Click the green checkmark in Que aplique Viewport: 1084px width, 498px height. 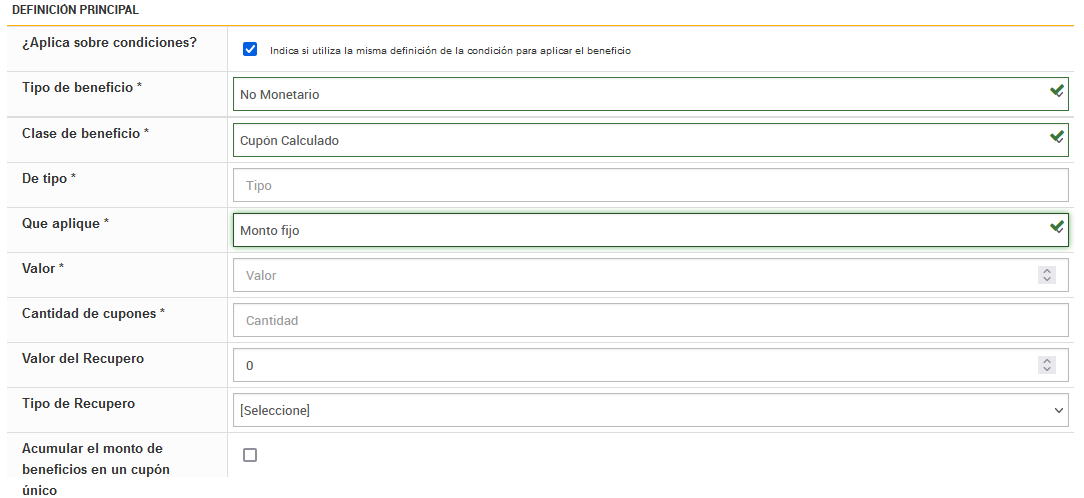click(x=1056, y=227)
